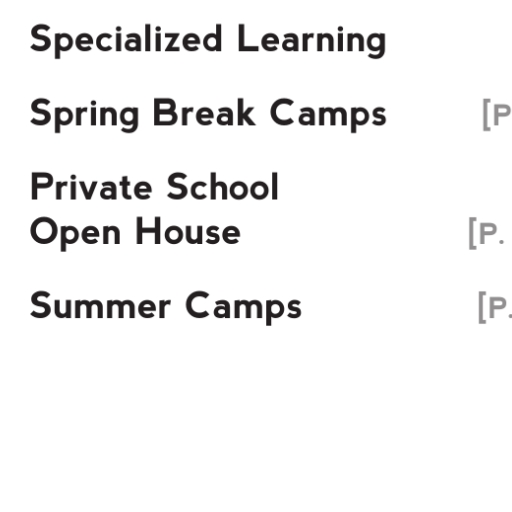Select the 'Private School' text line
Image resolution: width=512 pixels, height=512 pixels.
(154, 186)
